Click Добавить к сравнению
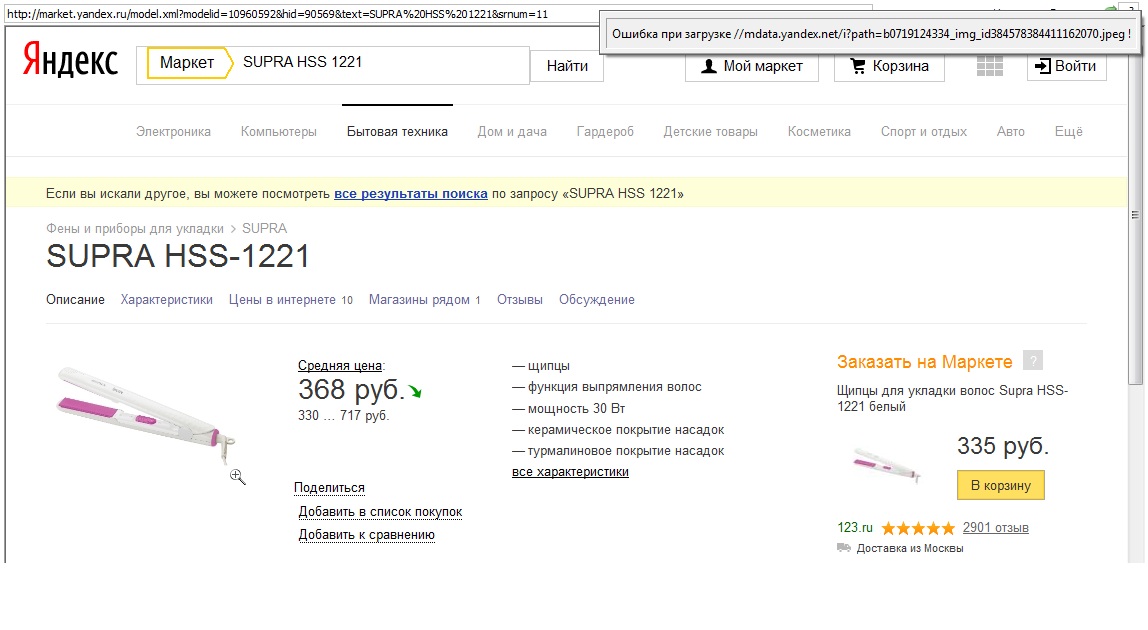Screen dimensions: 1148x630 pos(367,535)
